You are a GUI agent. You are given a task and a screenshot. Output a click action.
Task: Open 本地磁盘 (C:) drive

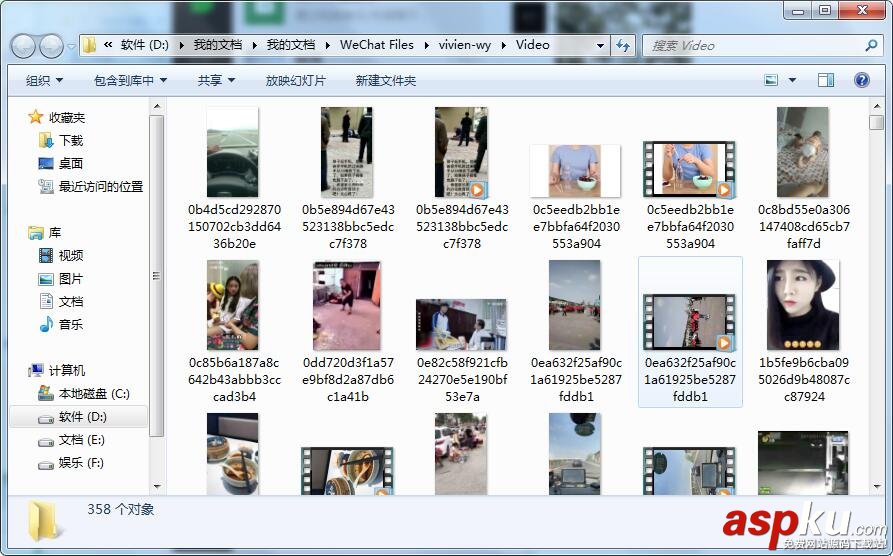pos(84,394)
